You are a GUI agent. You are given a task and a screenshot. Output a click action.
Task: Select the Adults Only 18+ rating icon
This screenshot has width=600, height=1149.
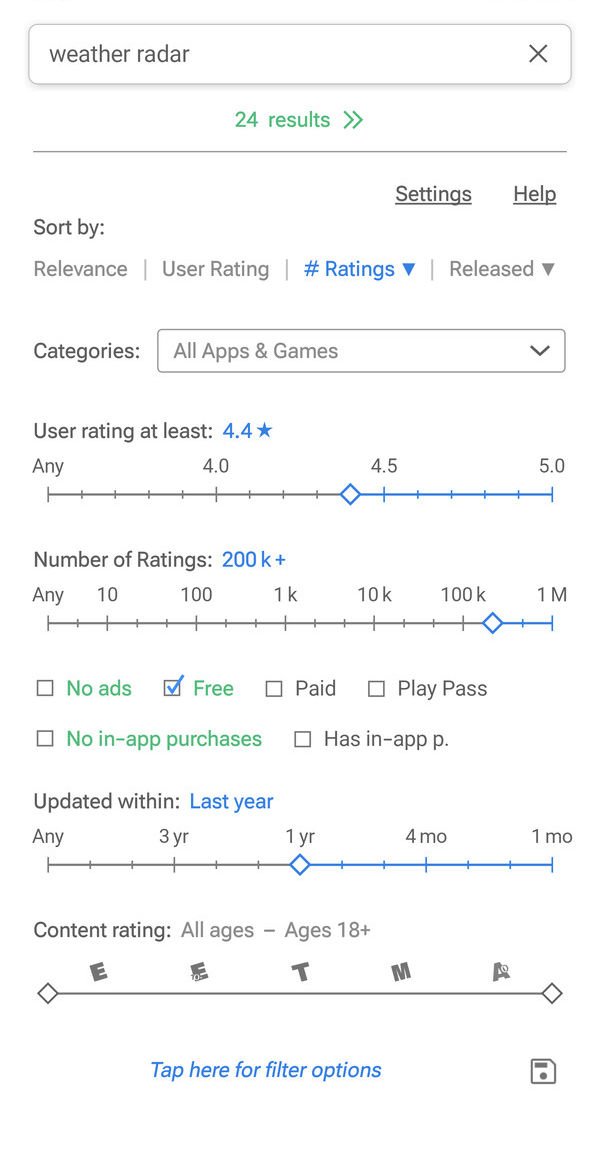(x=501, y=970)
